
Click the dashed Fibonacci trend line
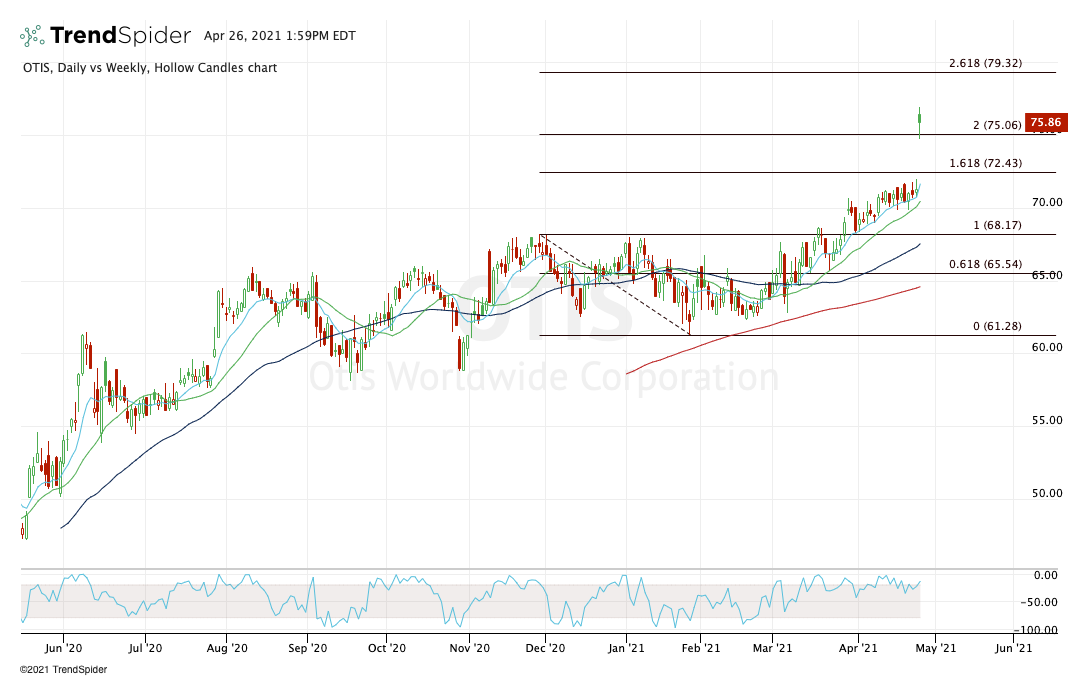pyautogui.click(x=615, y=284)
